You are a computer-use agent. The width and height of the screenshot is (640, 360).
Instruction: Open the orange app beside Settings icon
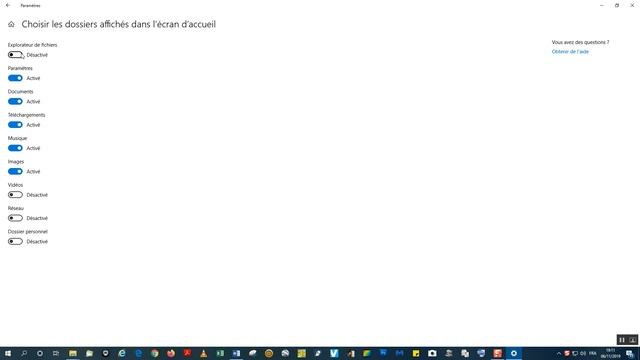(x=498, y=353)
